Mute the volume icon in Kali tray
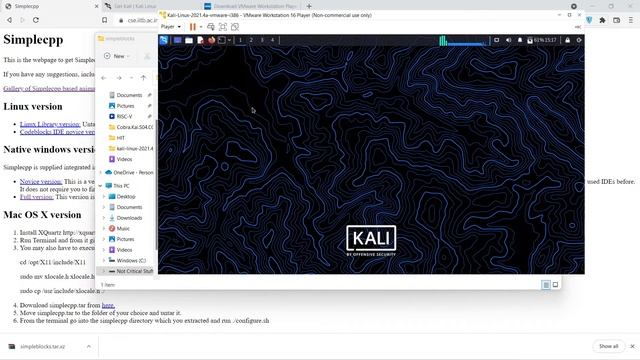This screenshot has height=360, width=640. pos(508,40)
